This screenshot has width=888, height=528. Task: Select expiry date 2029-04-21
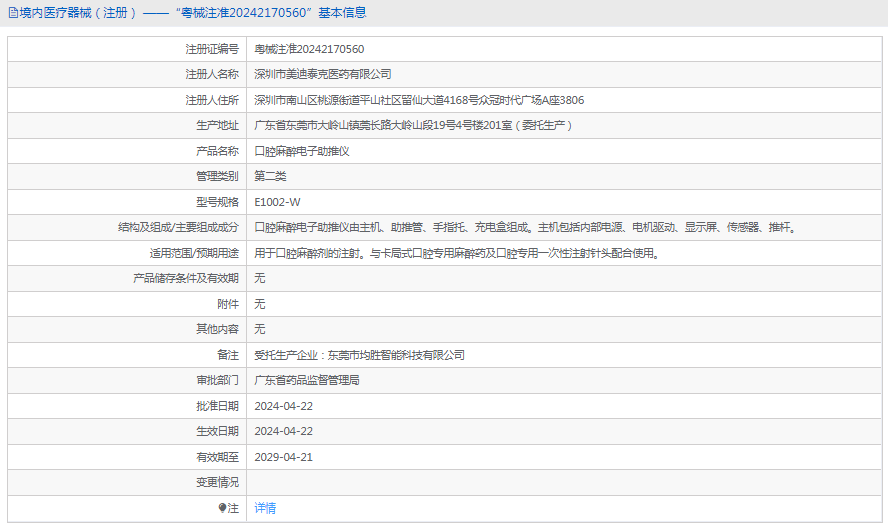tap(284, 457)
